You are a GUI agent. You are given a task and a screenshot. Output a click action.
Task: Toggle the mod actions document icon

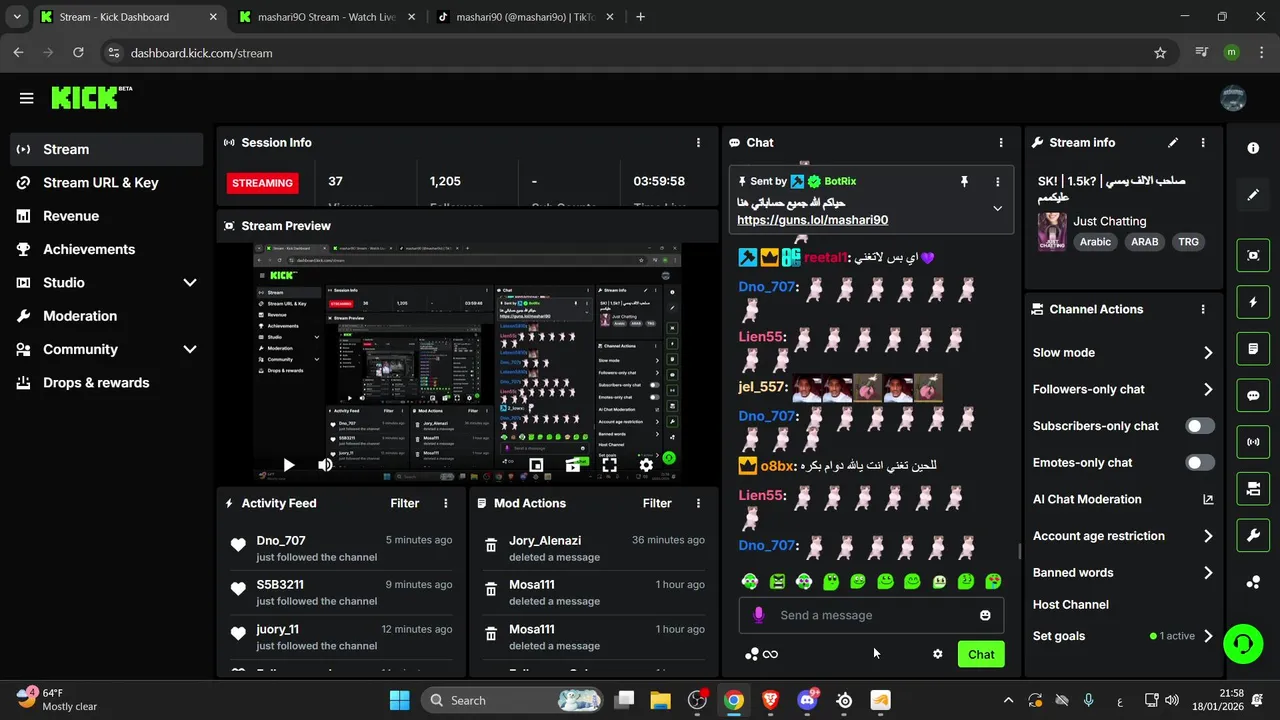coord(1253,349)
